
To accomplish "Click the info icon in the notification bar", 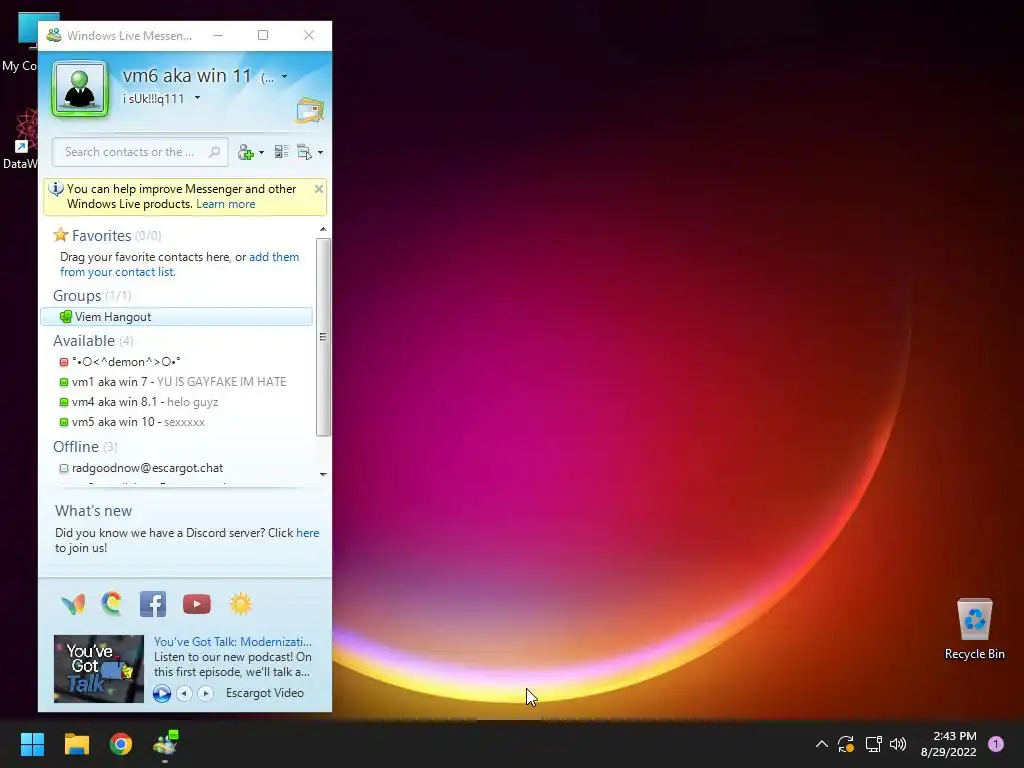I will click(x=56, y=189).
